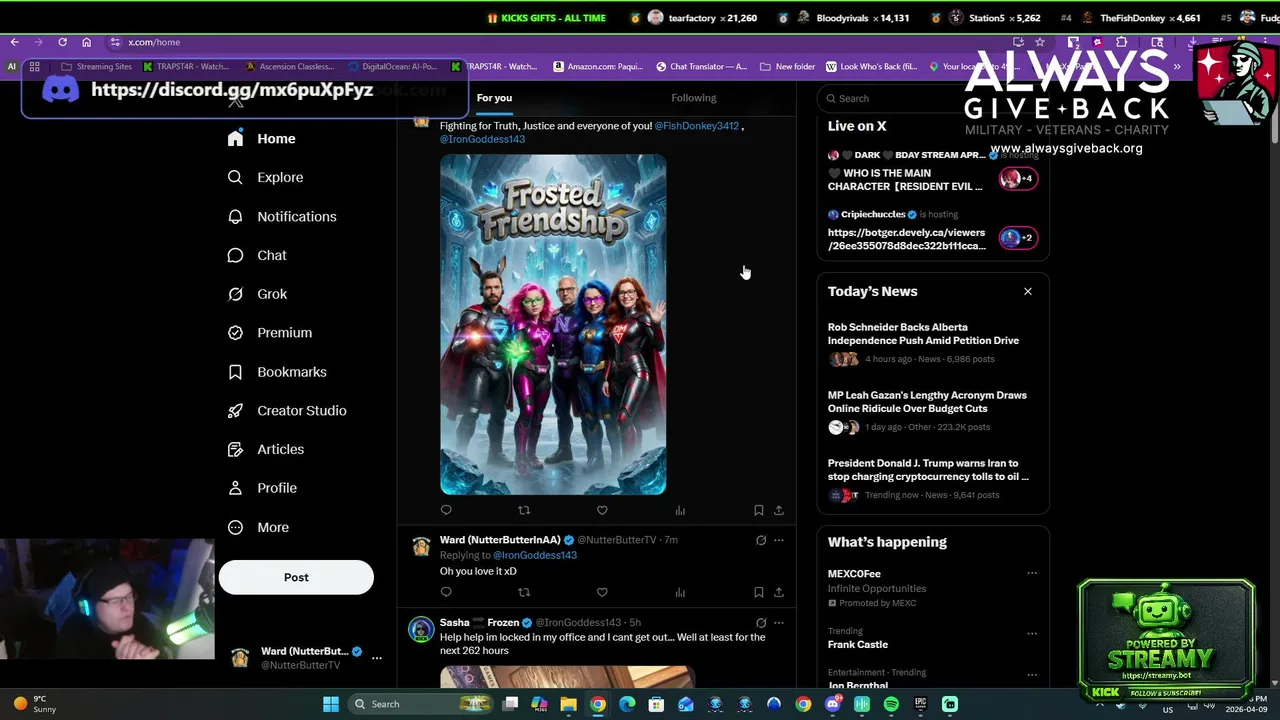Open the Chat Translator bookmark
1280x720 pixels.
point(701,67)
